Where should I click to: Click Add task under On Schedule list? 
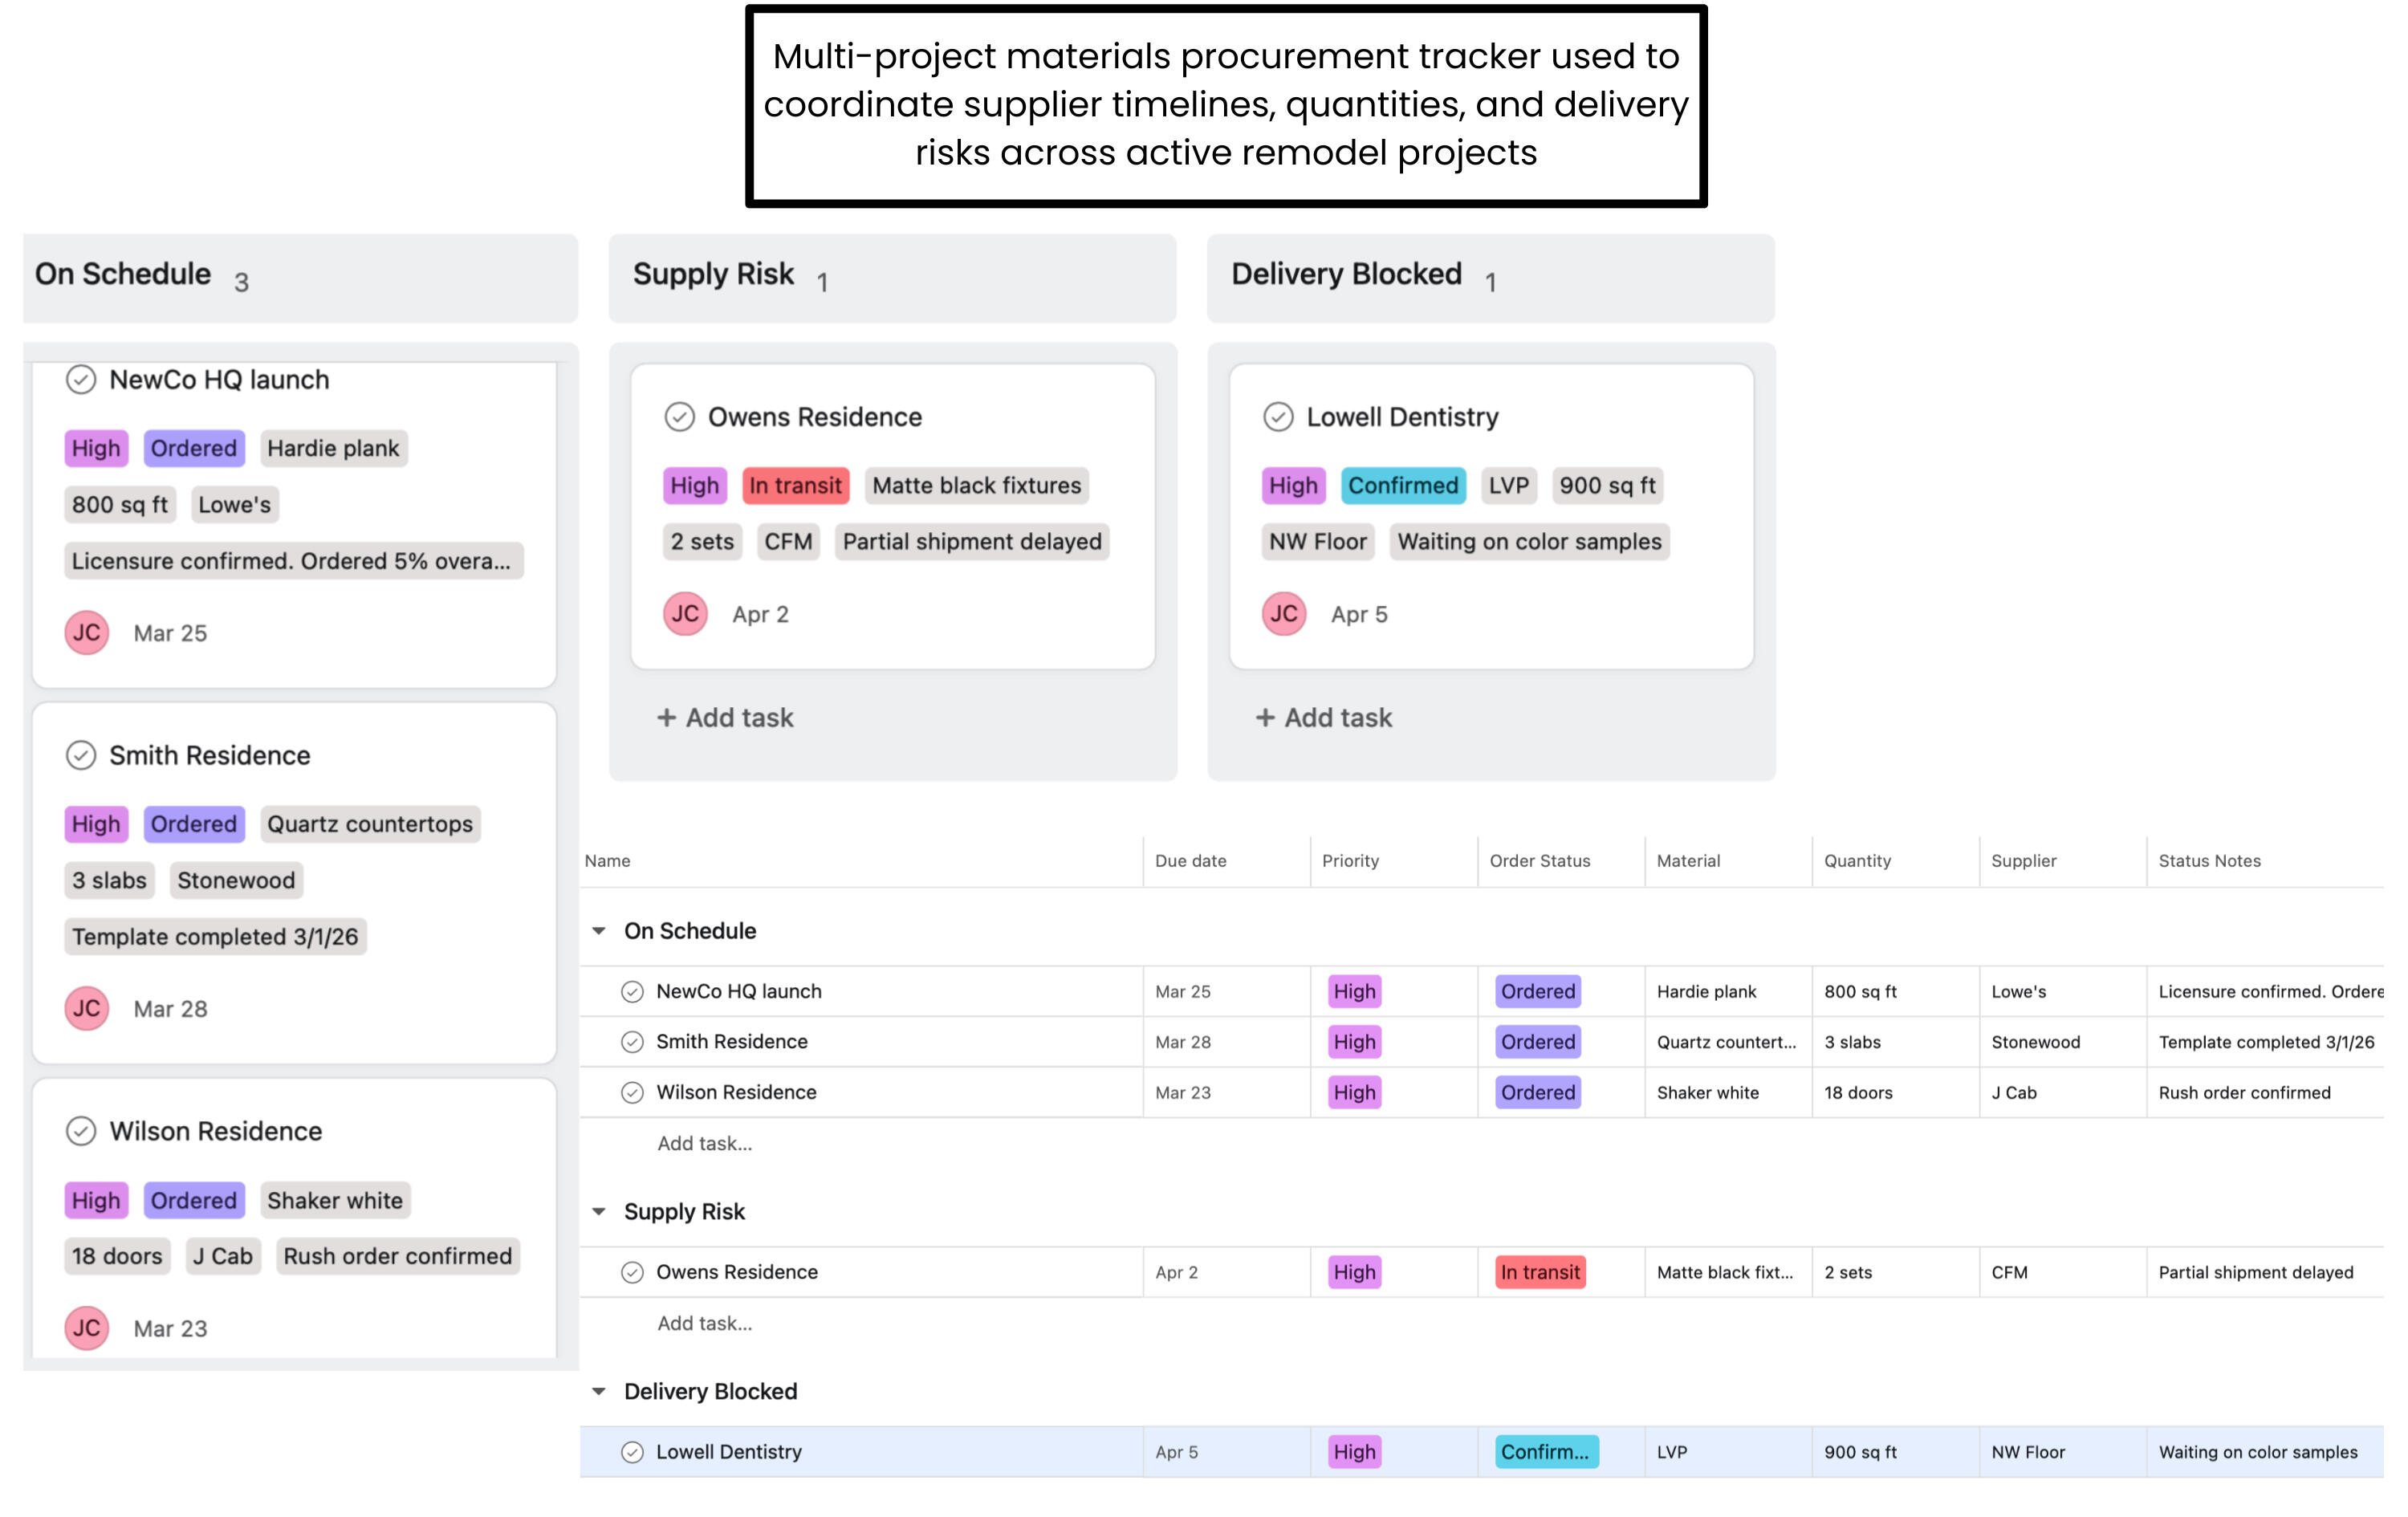(704, 1143)
